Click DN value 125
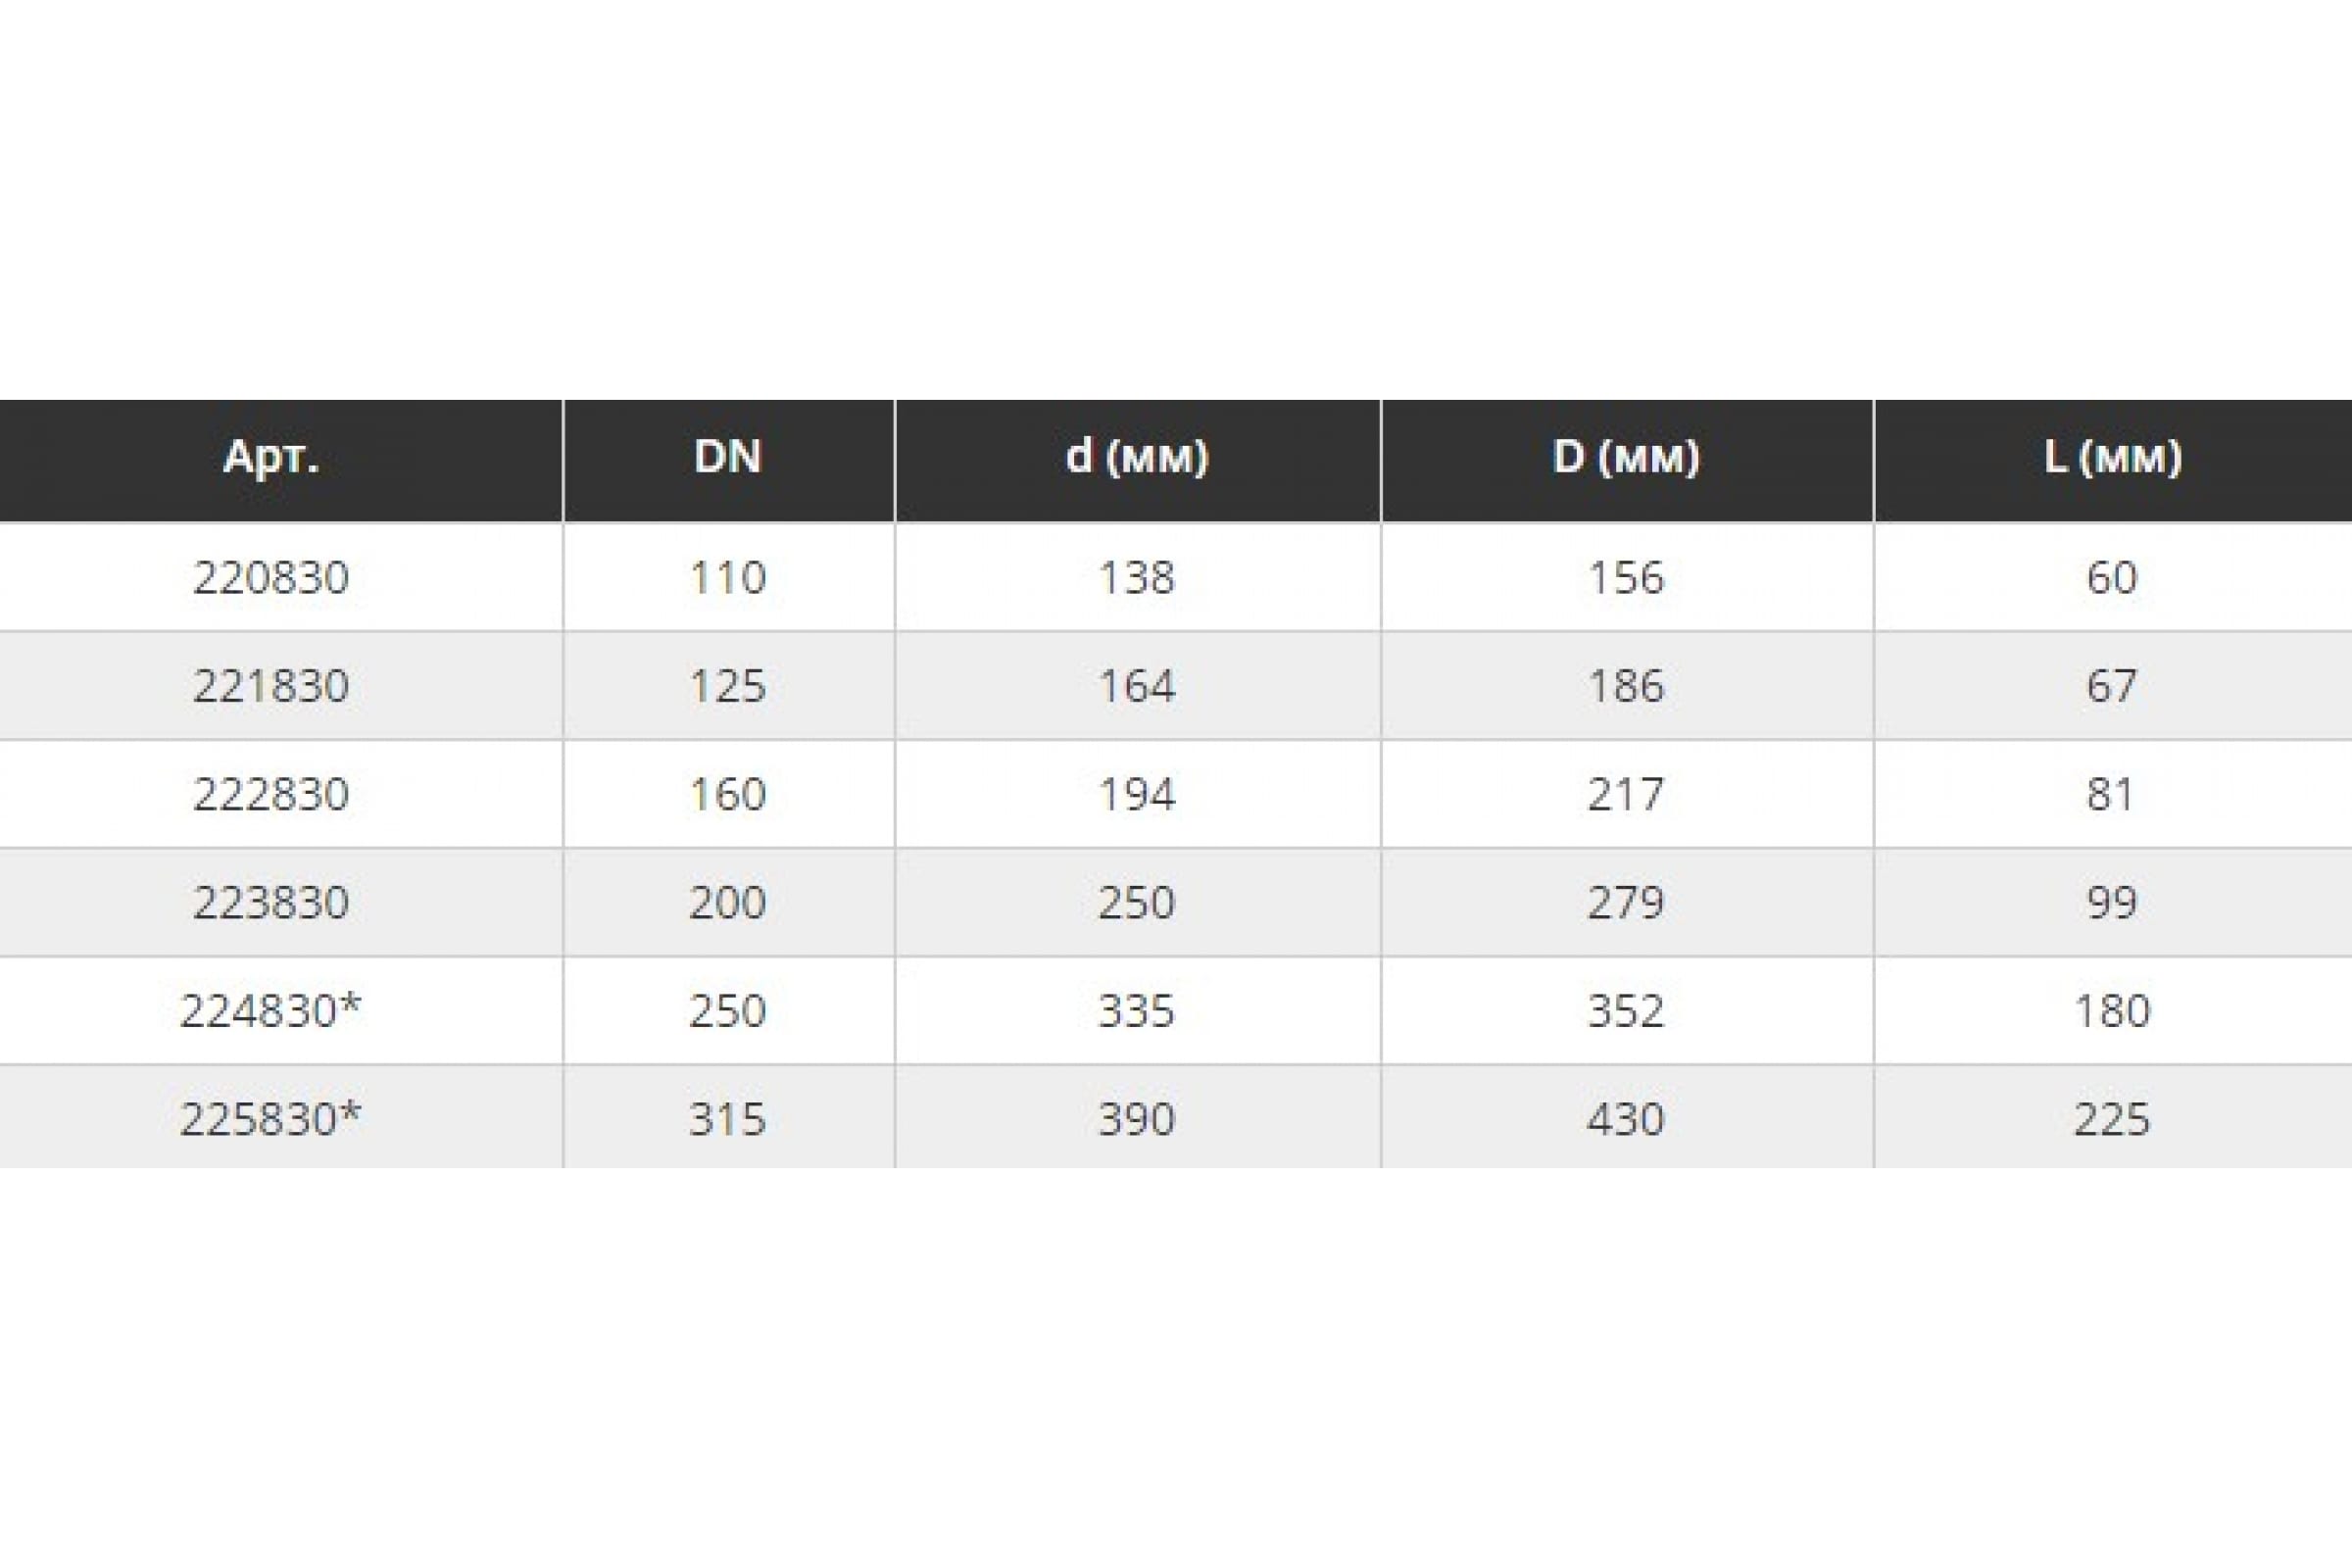 [728, 686]
